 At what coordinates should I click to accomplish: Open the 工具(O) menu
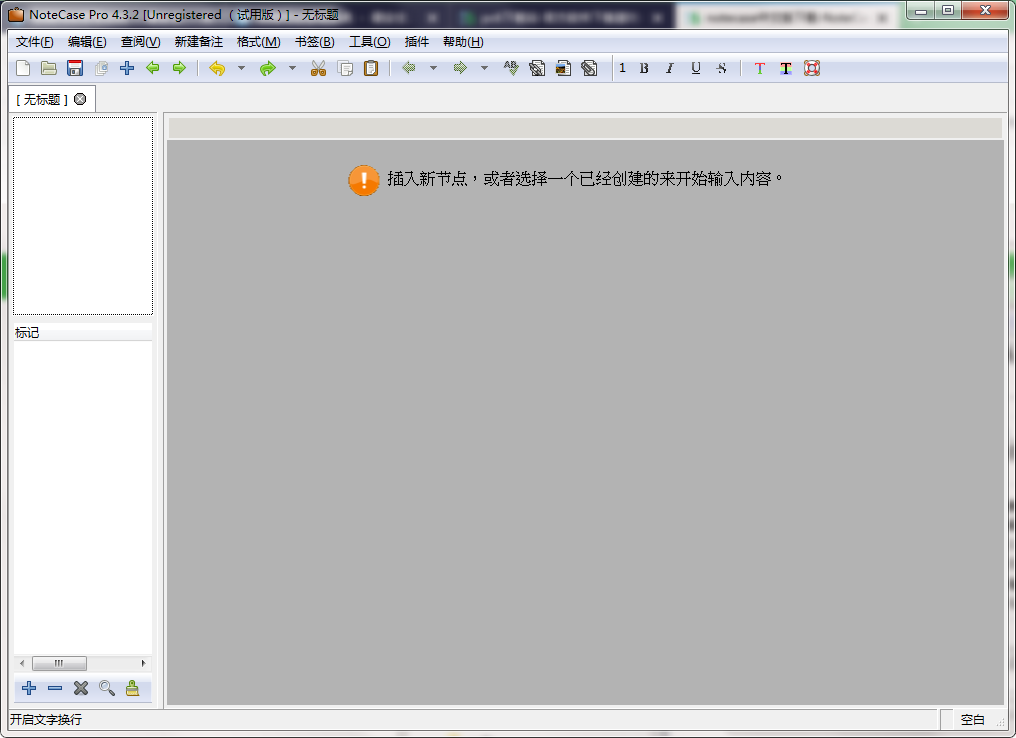click(369, 41)
